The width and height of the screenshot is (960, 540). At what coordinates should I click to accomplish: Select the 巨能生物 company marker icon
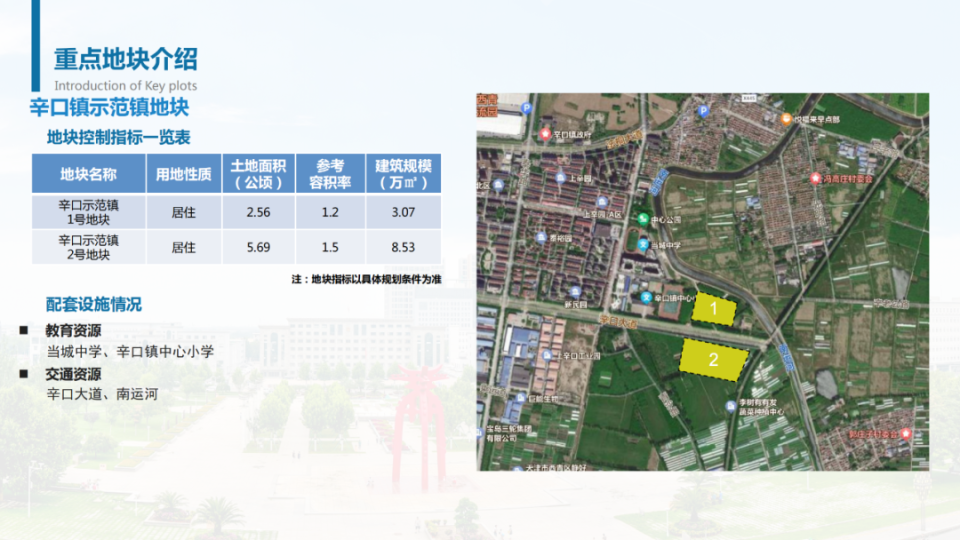tap(520, 398)
